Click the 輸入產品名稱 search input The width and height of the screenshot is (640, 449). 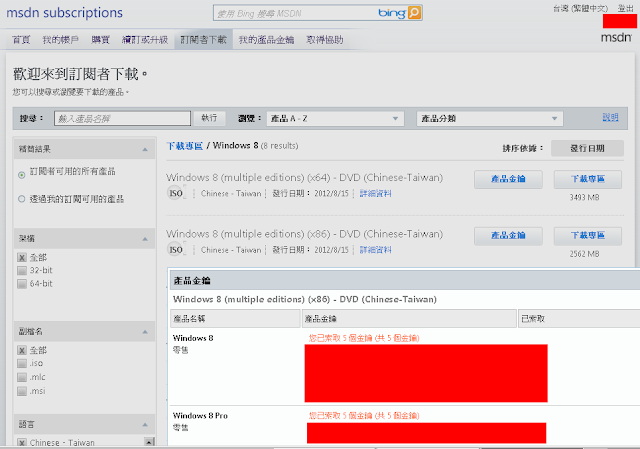tap(122, 118)
